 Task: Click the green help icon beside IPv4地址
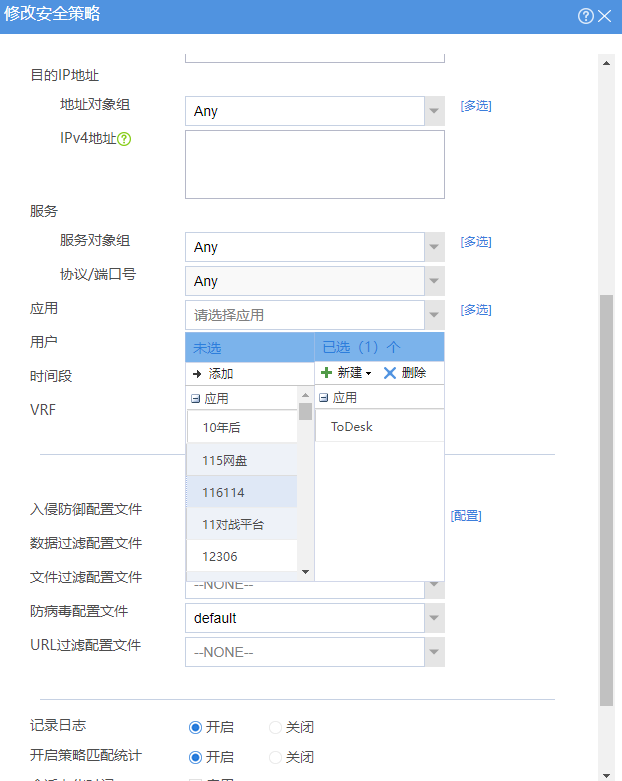(x=125, y=139)
